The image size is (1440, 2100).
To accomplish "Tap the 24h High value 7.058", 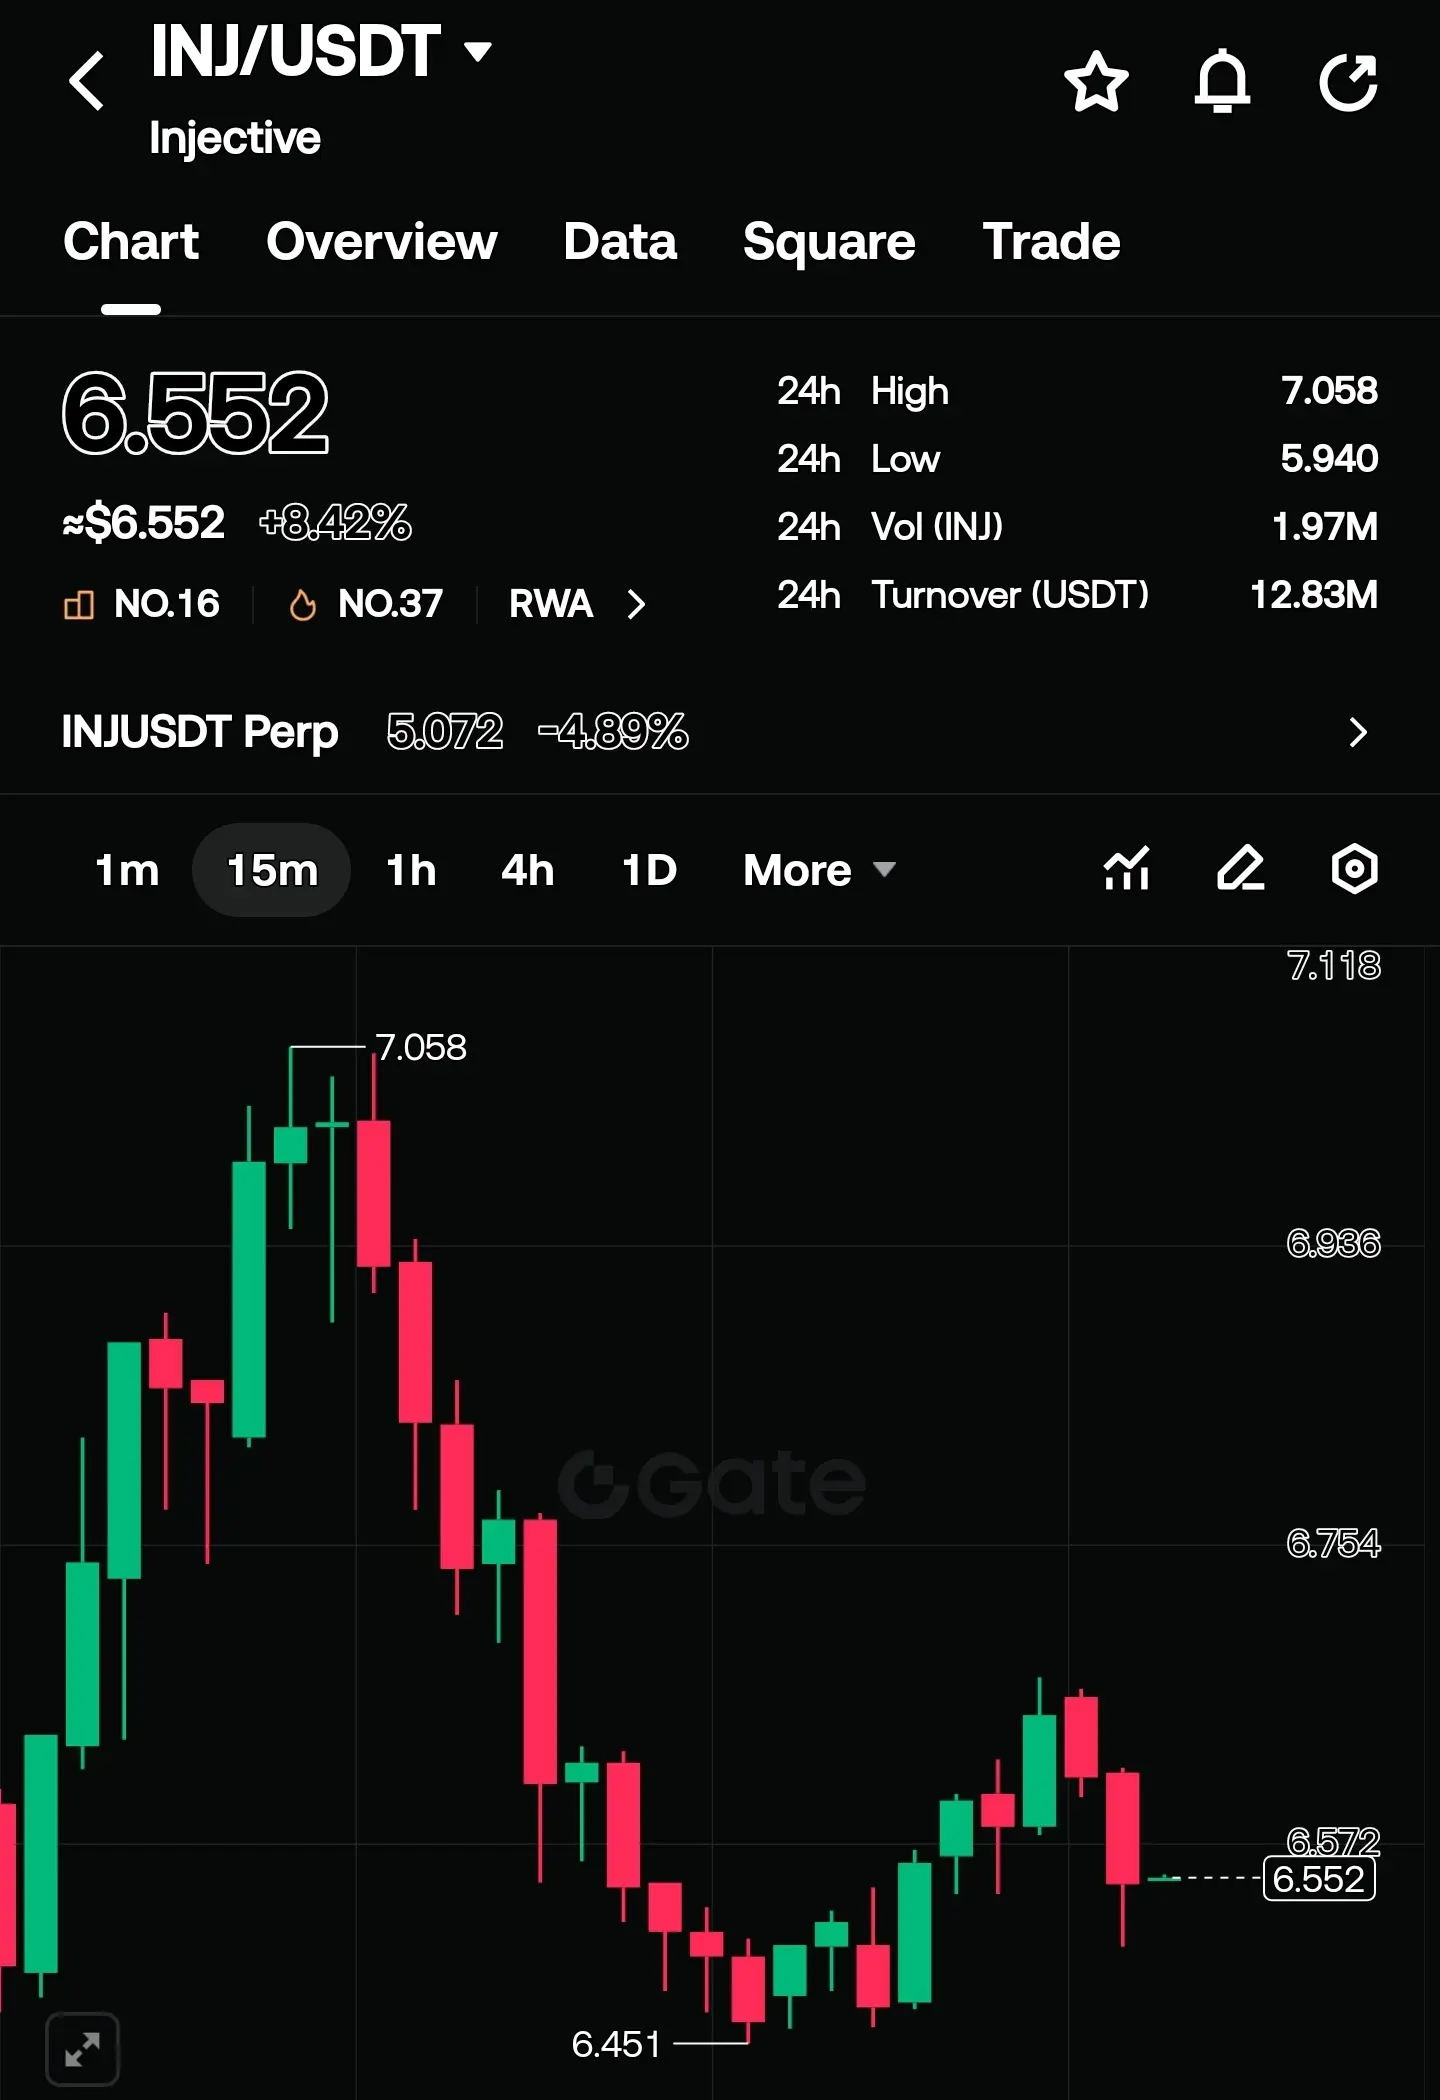I will click(1329, 391).
